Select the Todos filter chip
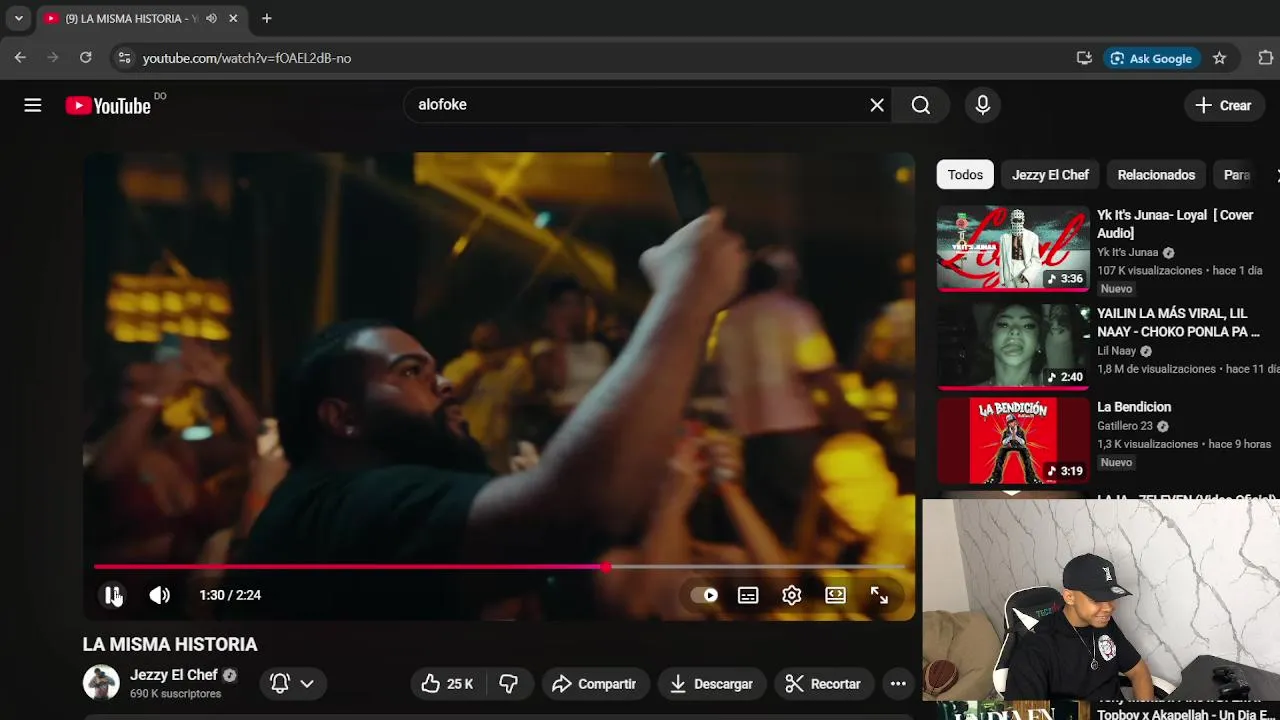 (965, 175)
